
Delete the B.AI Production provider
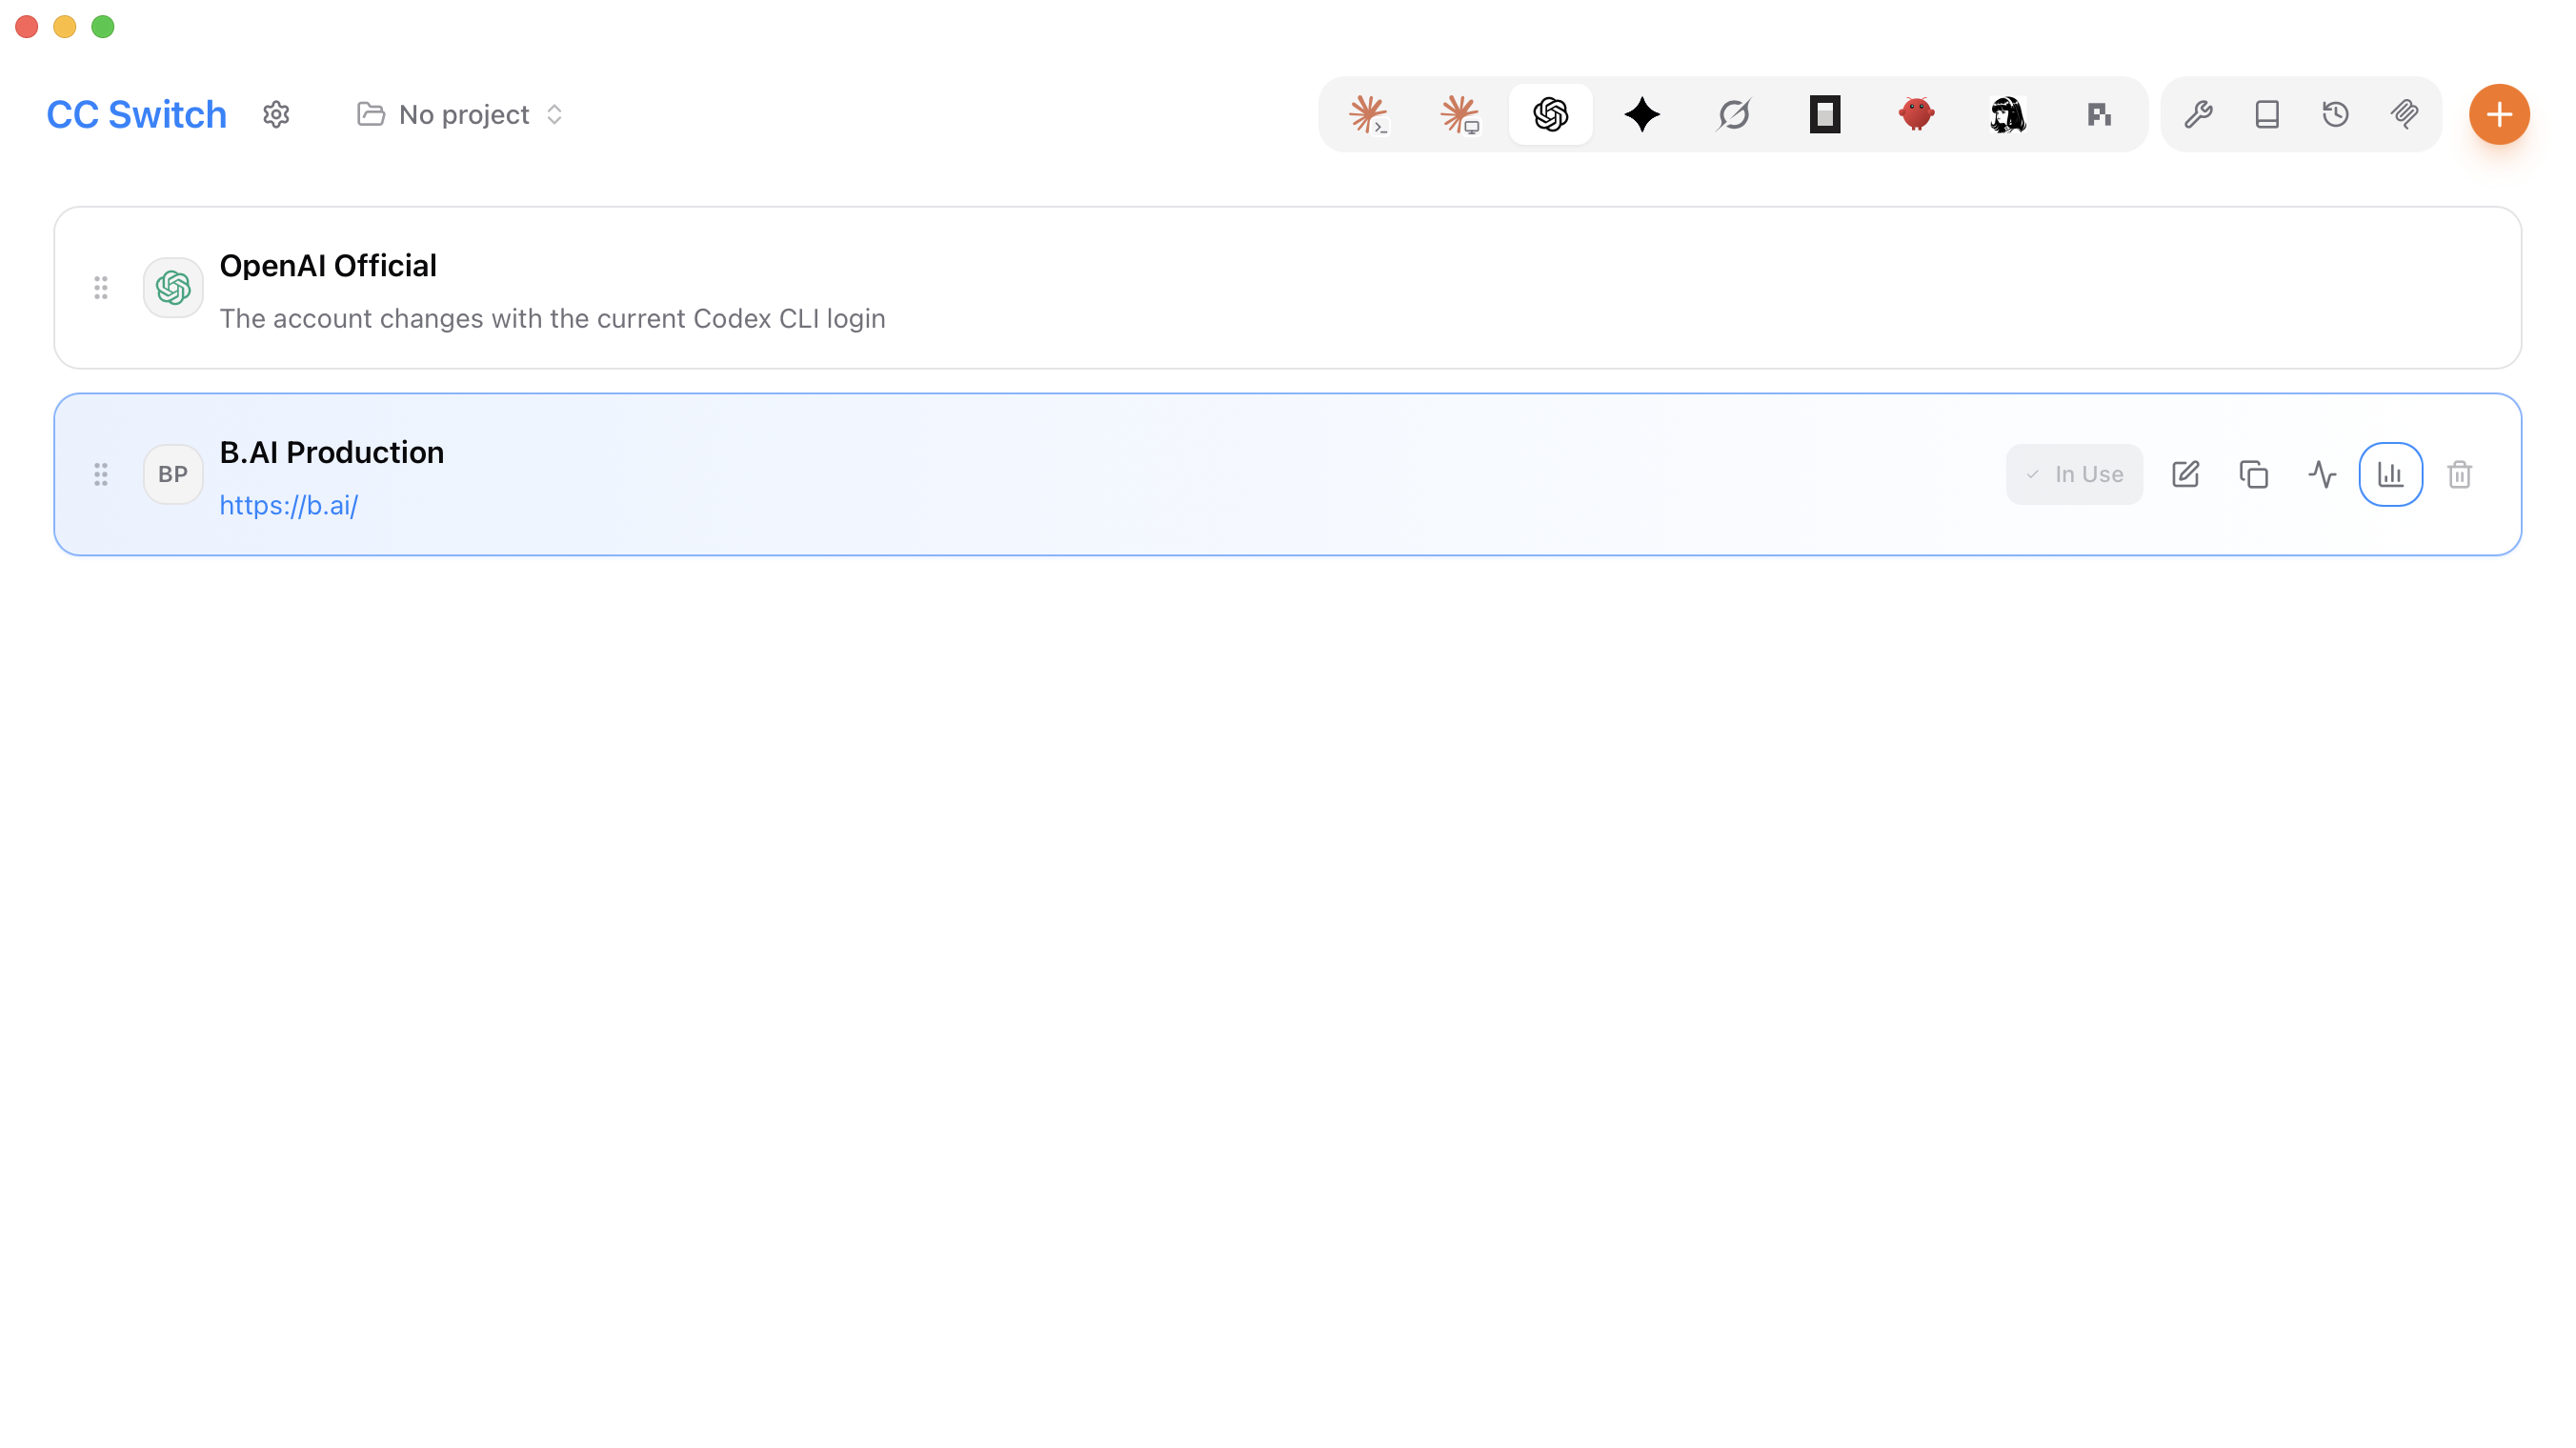pos(2460,474)
